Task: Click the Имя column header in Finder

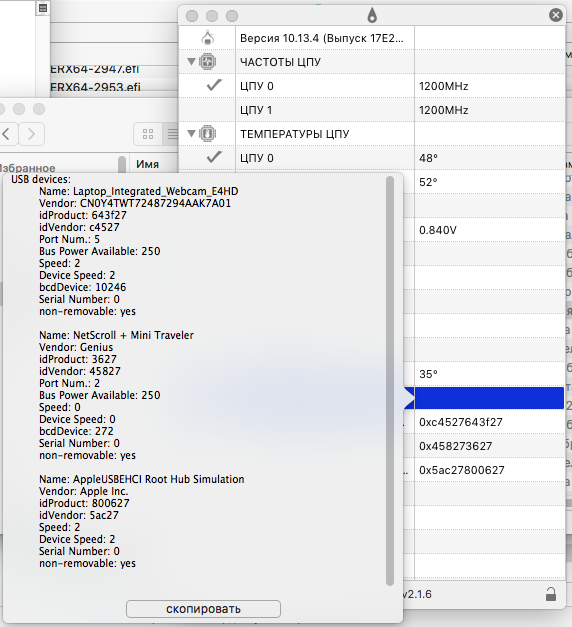Action: [148, 164]
